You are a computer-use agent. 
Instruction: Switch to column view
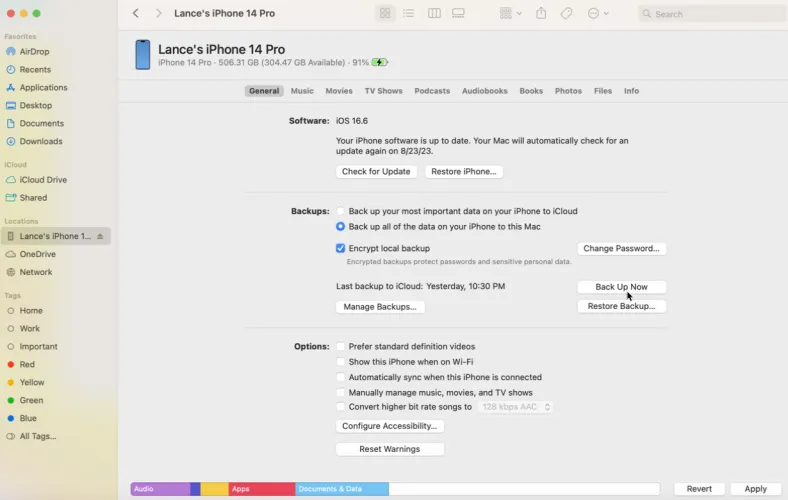tap(434, 14)
